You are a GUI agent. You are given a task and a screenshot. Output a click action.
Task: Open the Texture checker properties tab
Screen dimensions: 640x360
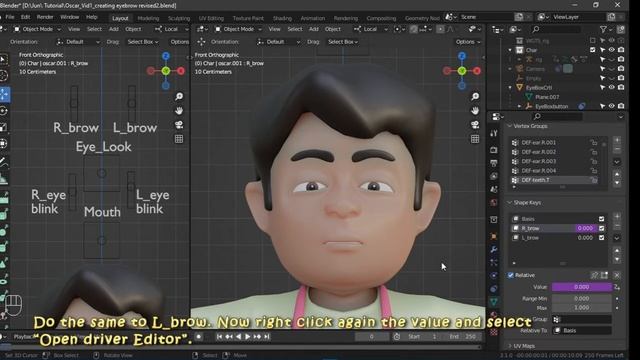click(x=493, y=331)
